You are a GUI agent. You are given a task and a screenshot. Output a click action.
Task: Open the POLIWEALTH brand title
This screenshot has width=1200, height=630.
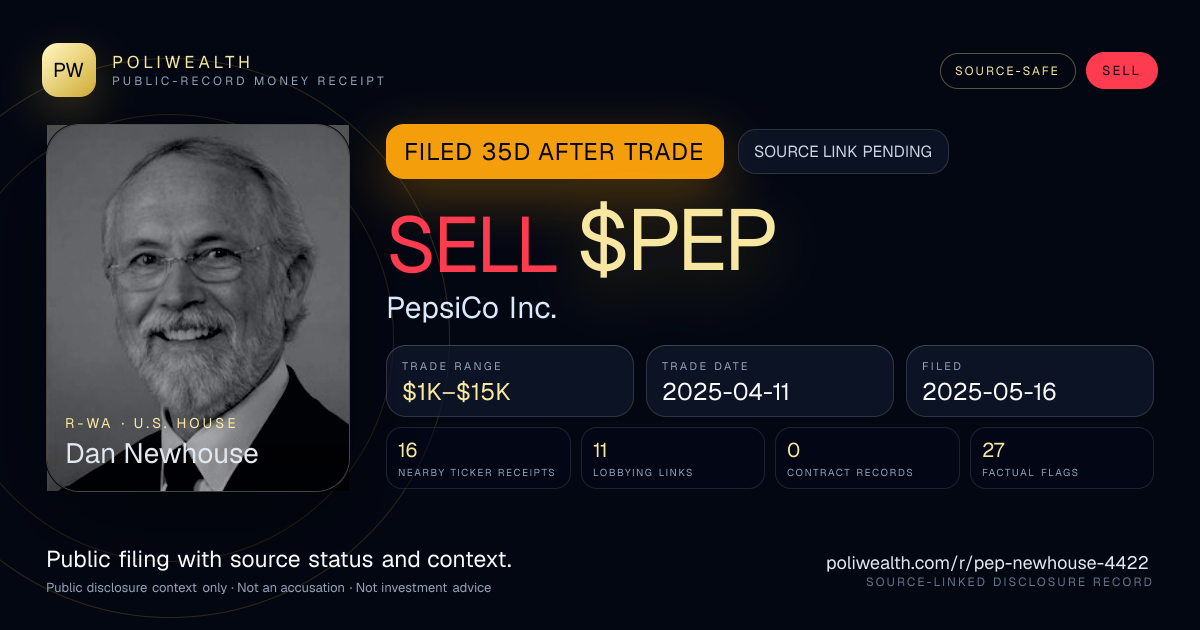click(x=183, y=62)
